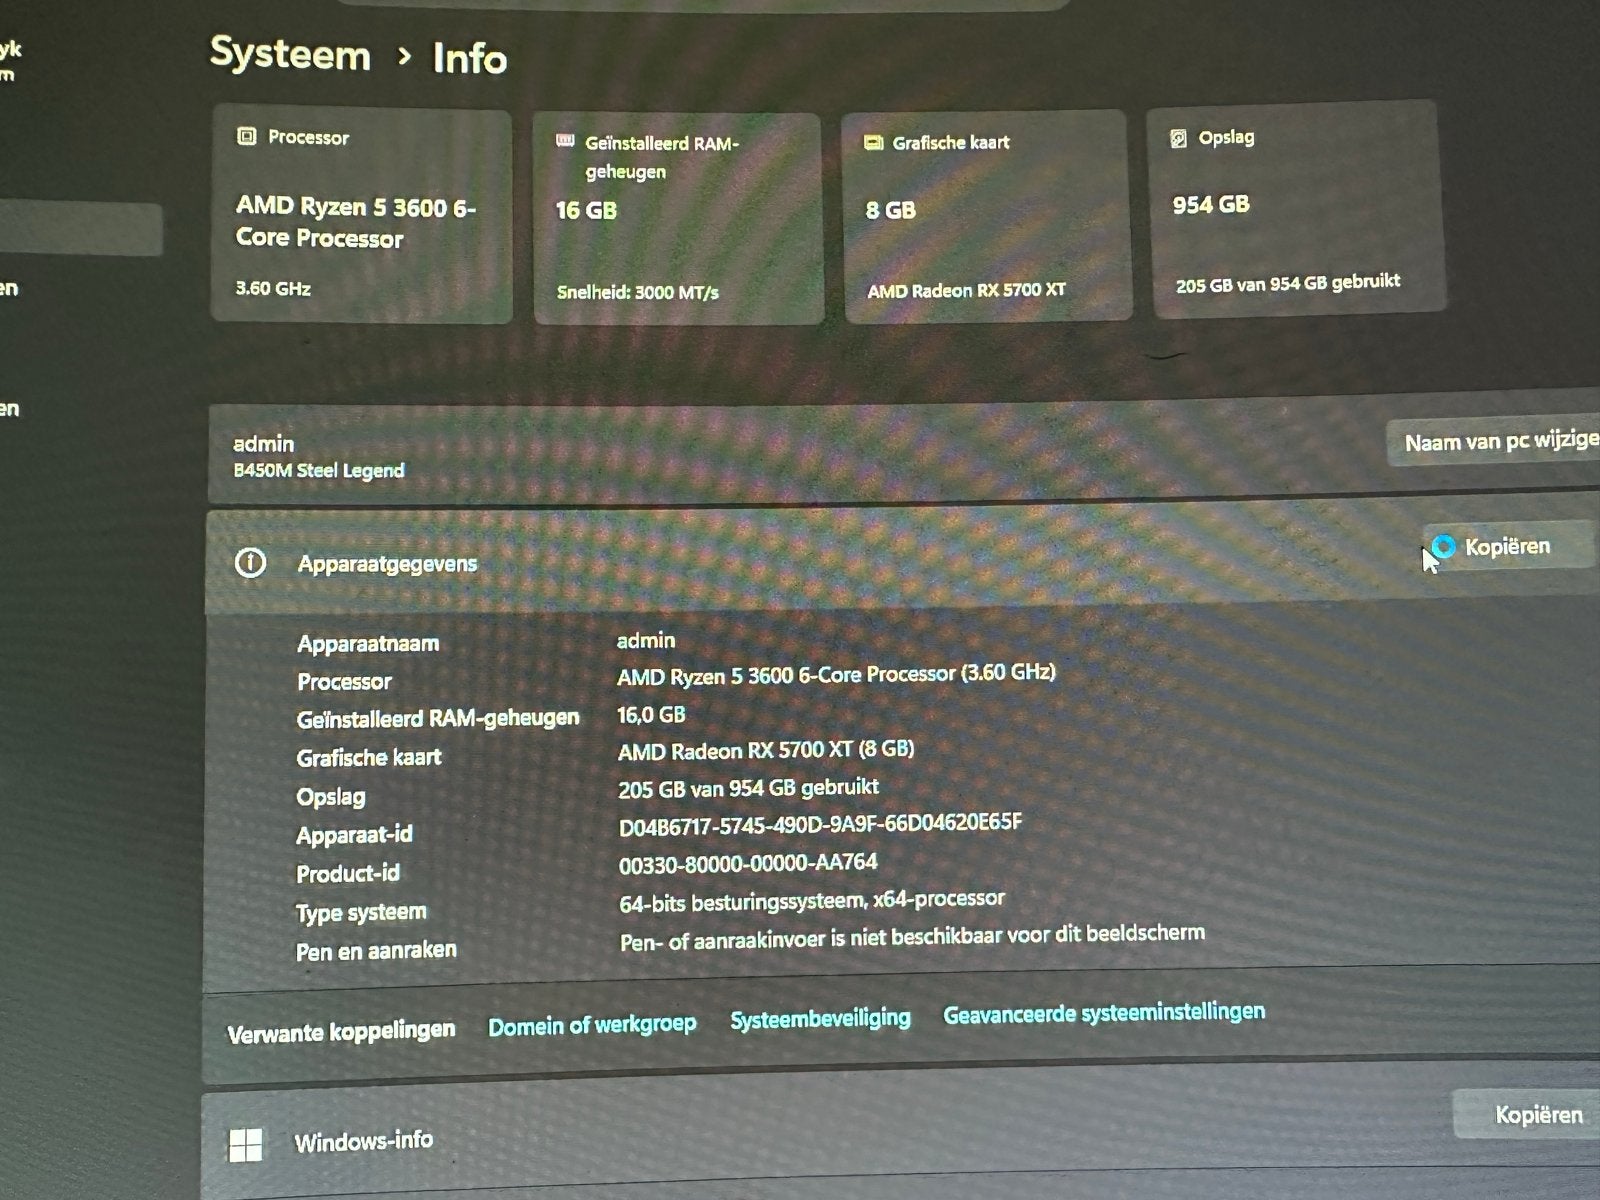Open the Geïnstalleerd RAM-geheugen card

[x=678, y=218]
